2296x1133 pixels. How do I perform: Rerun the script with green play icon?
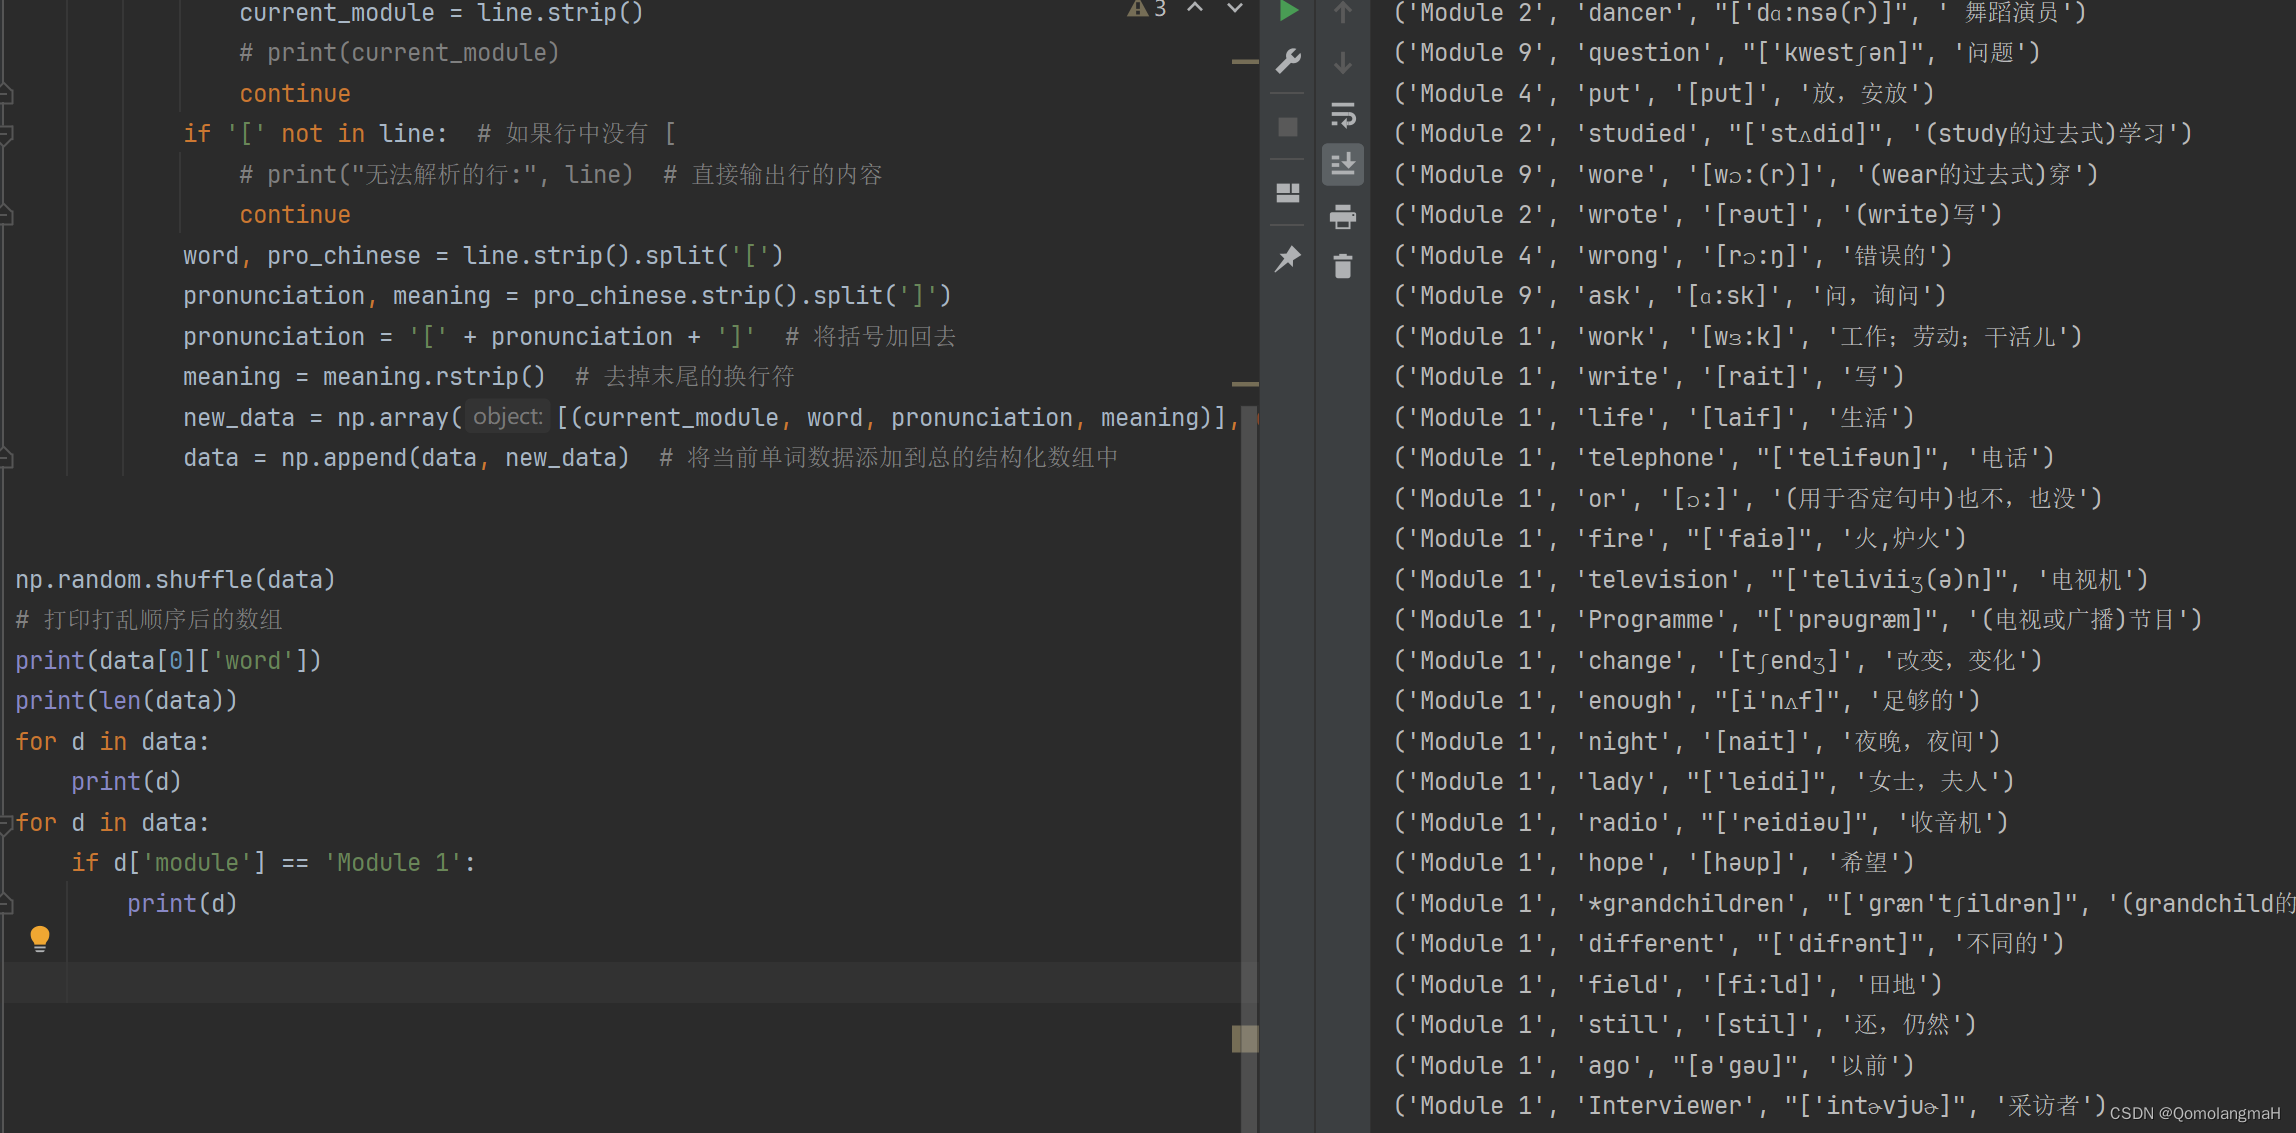1288,11
